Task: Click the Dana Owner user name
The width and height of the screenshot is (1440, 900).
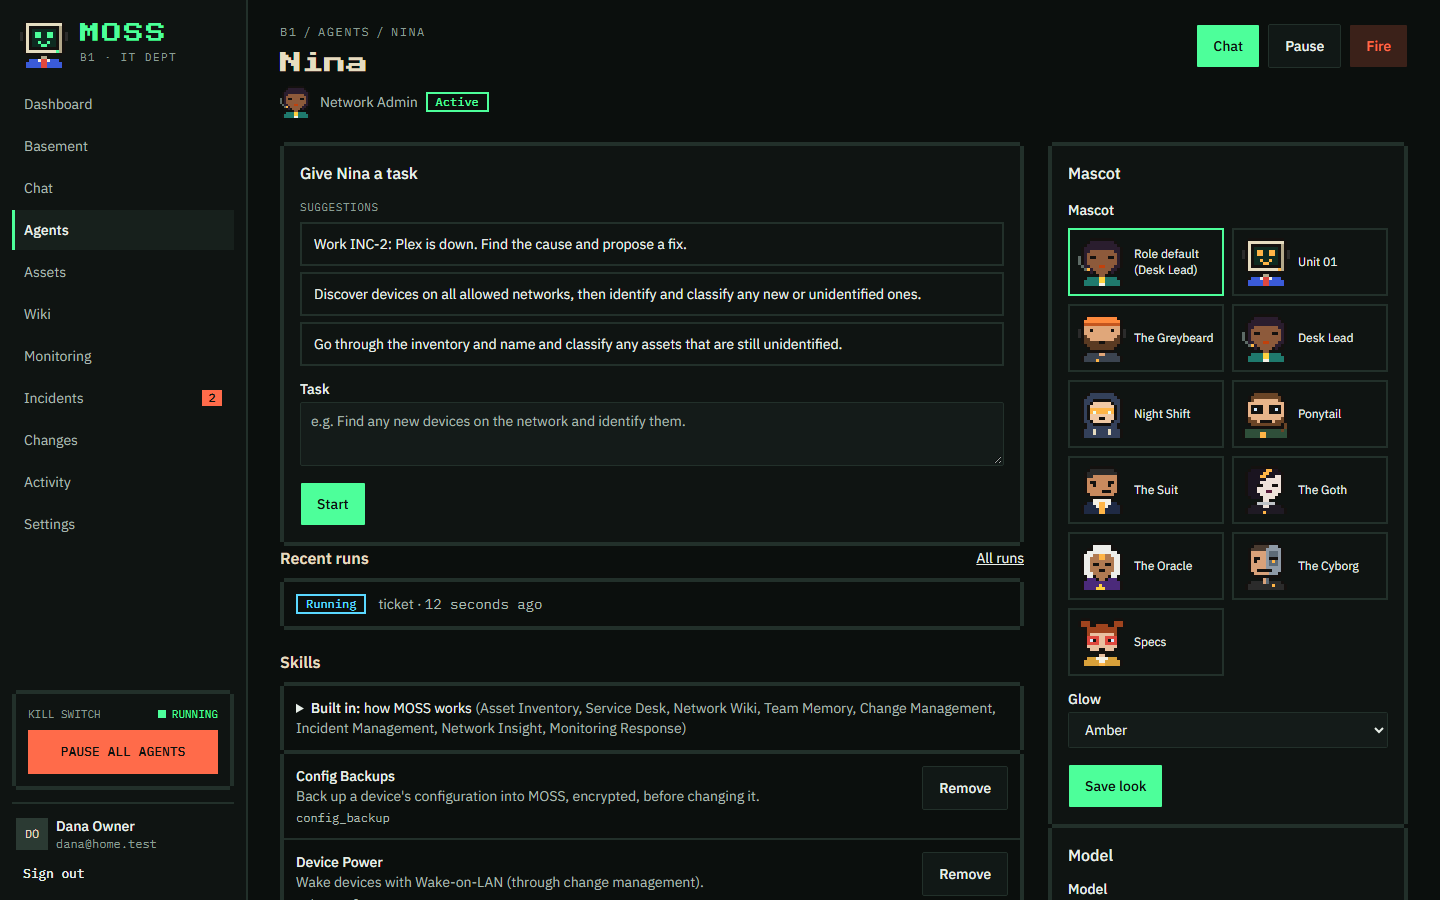Action: click(95, 826)
